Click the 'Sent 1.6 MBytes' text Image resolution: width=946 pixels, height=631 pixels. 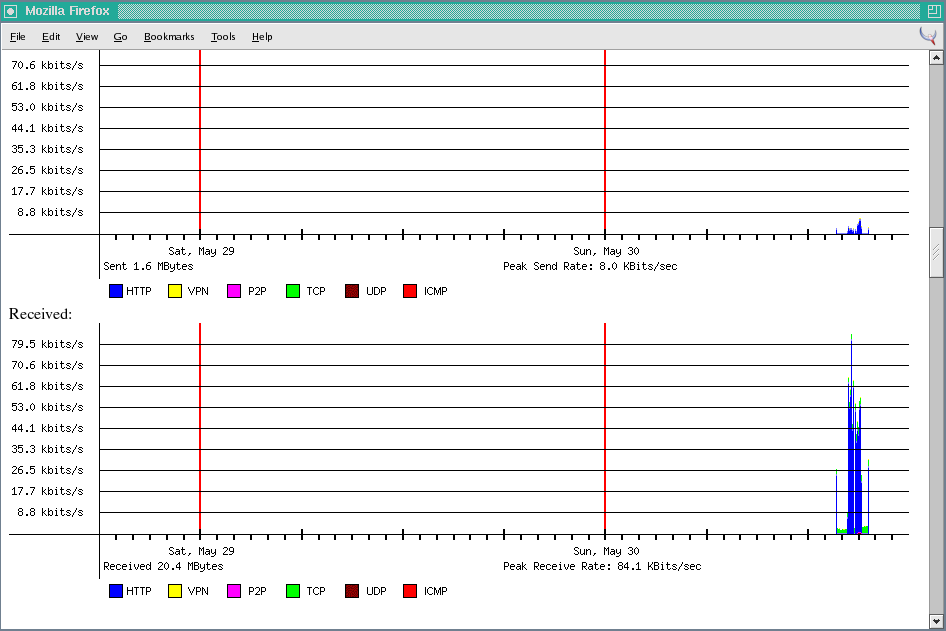[x=148, y=266]
